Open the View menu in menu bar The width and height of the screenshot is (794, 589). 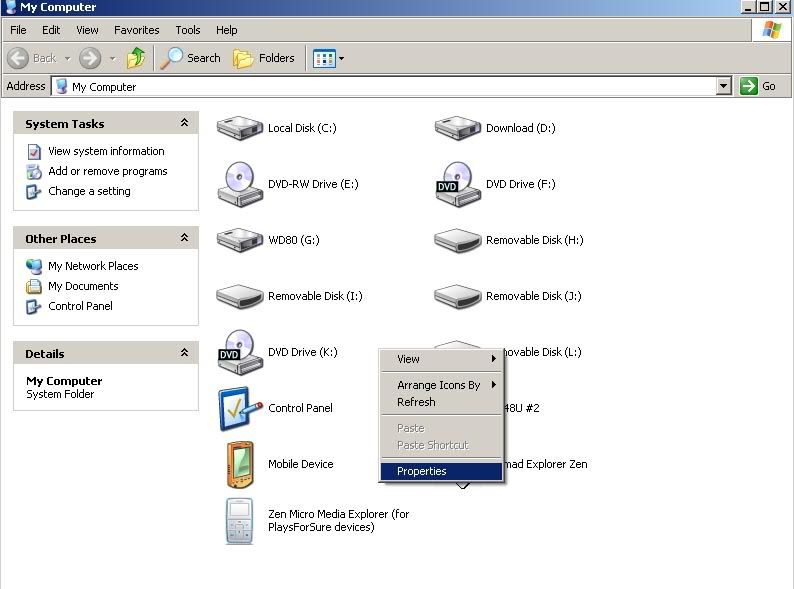click(87, 30)
